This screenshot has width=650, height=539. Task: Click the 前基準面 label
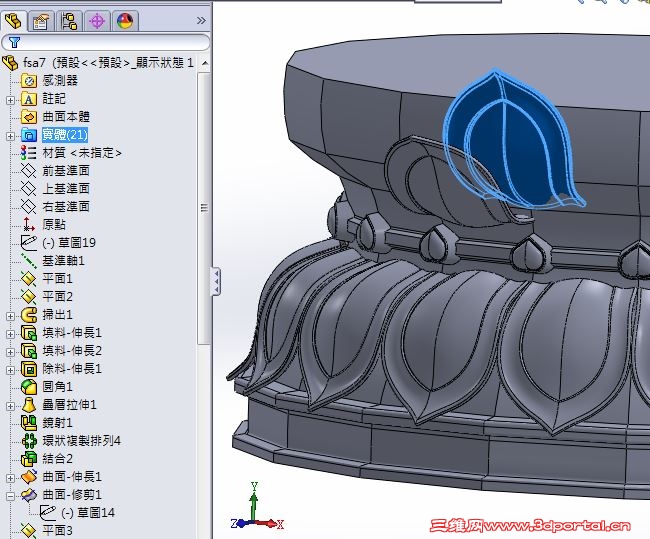[66, 170]
